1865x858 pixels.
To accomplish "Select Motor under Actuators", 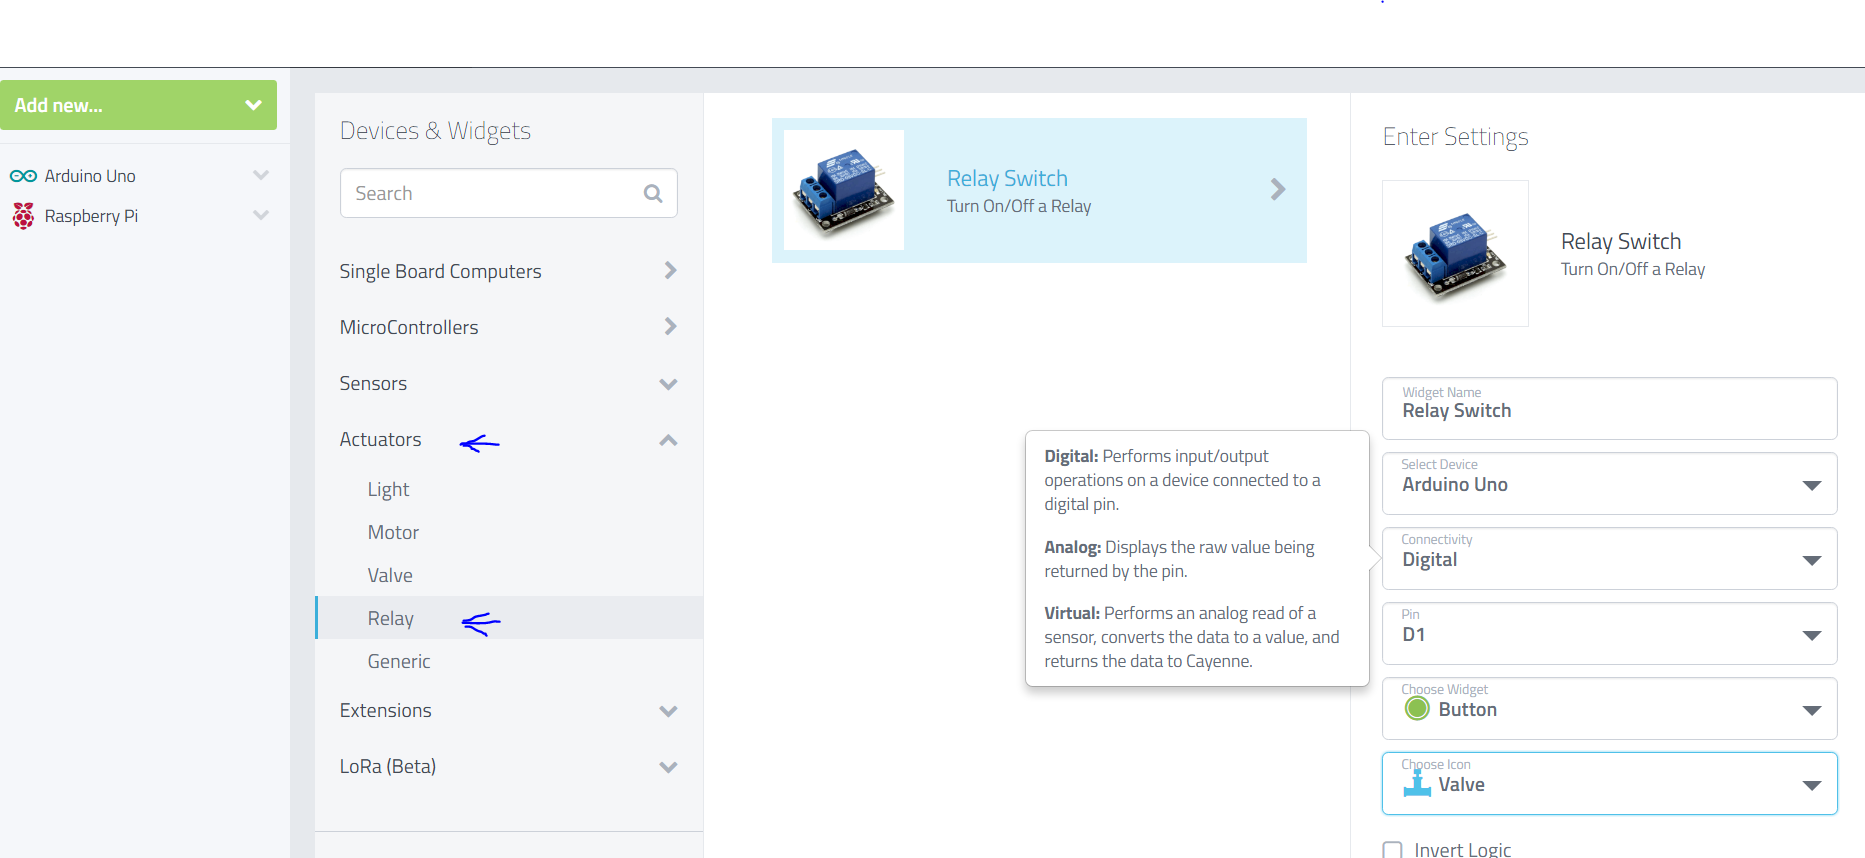I will 393,533.
